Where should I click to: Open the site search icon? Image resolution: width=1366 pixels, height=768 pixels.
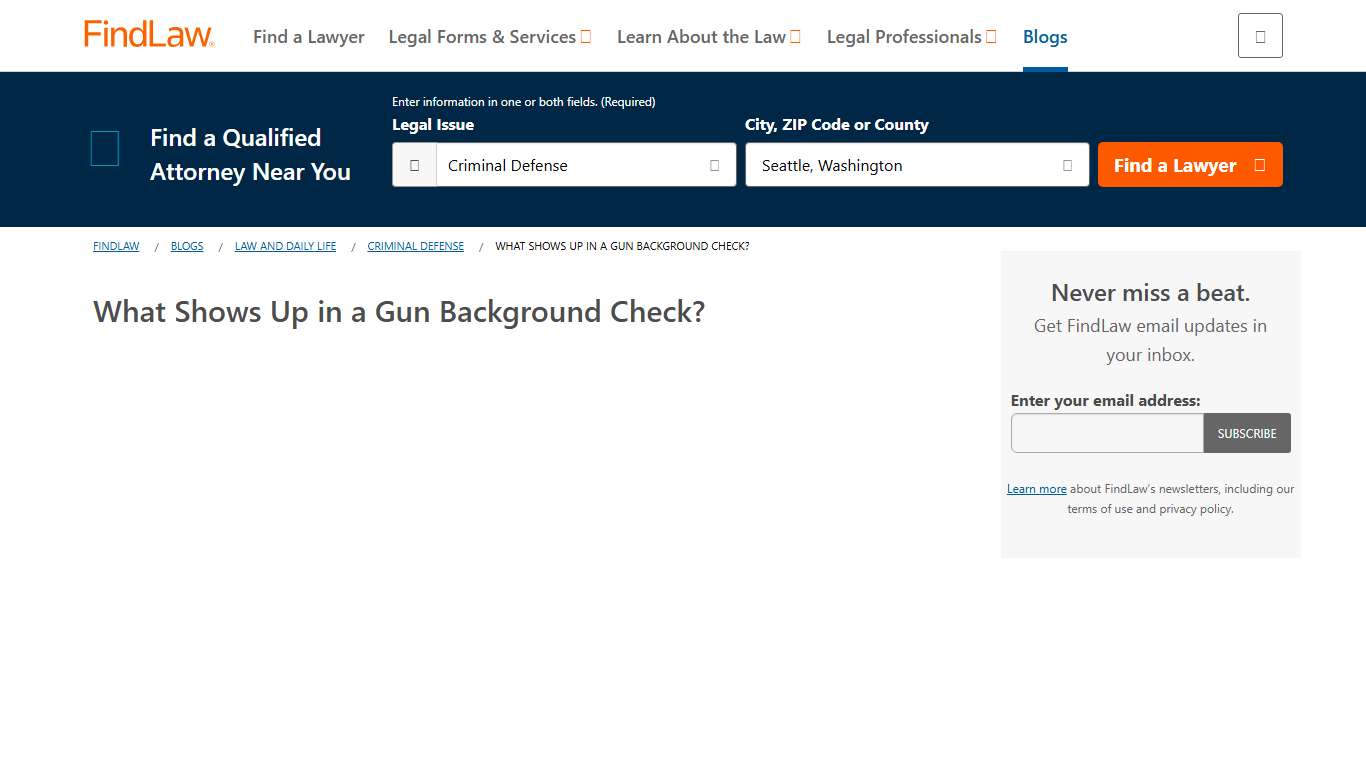coord(1259,34)
